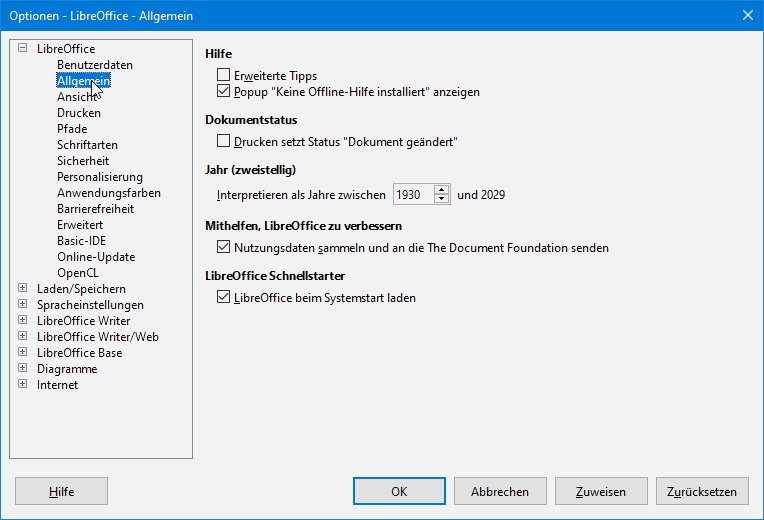Click the 1930 year input field
Viewport: 764px width, 520px height.
pyautogui.click(x=414, y=194)
